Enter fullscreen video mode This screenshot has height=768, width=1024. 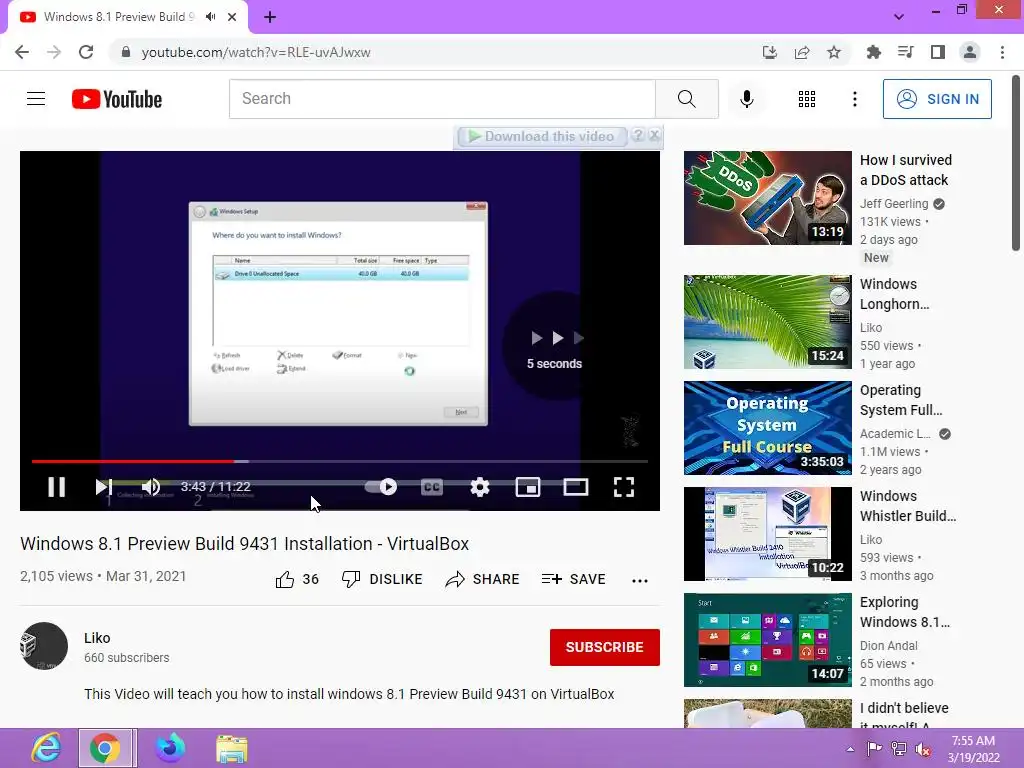624,487
